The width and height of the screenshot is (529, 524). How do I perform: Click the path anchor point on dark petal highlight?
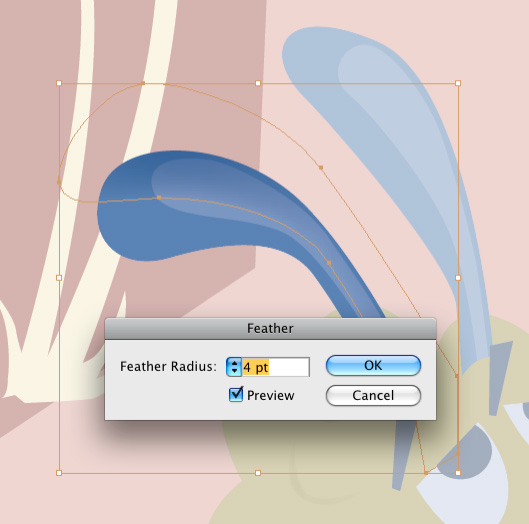159,197
